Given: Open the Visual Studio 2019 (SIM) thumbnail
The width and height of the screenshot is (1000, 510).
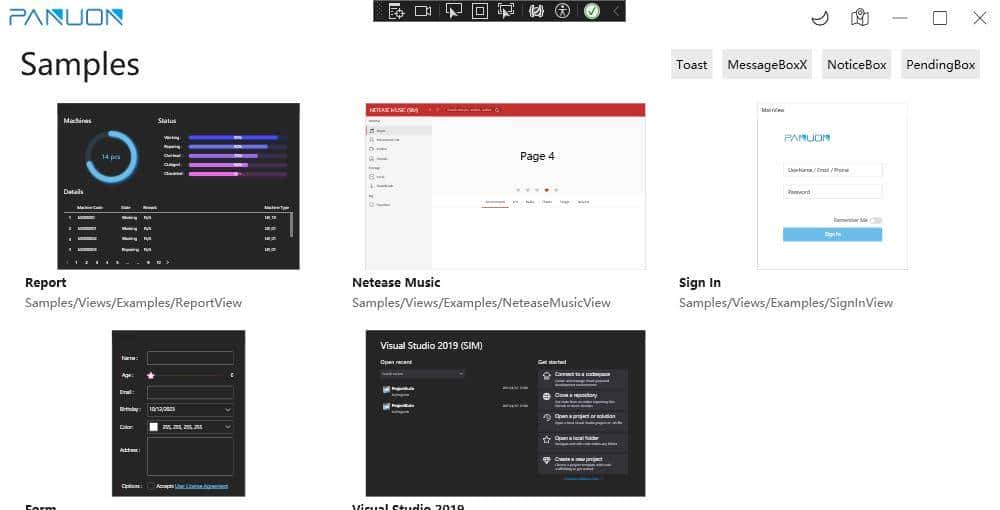Looking at the screenshot, I should pyautogui.click(x=506, y=413).
